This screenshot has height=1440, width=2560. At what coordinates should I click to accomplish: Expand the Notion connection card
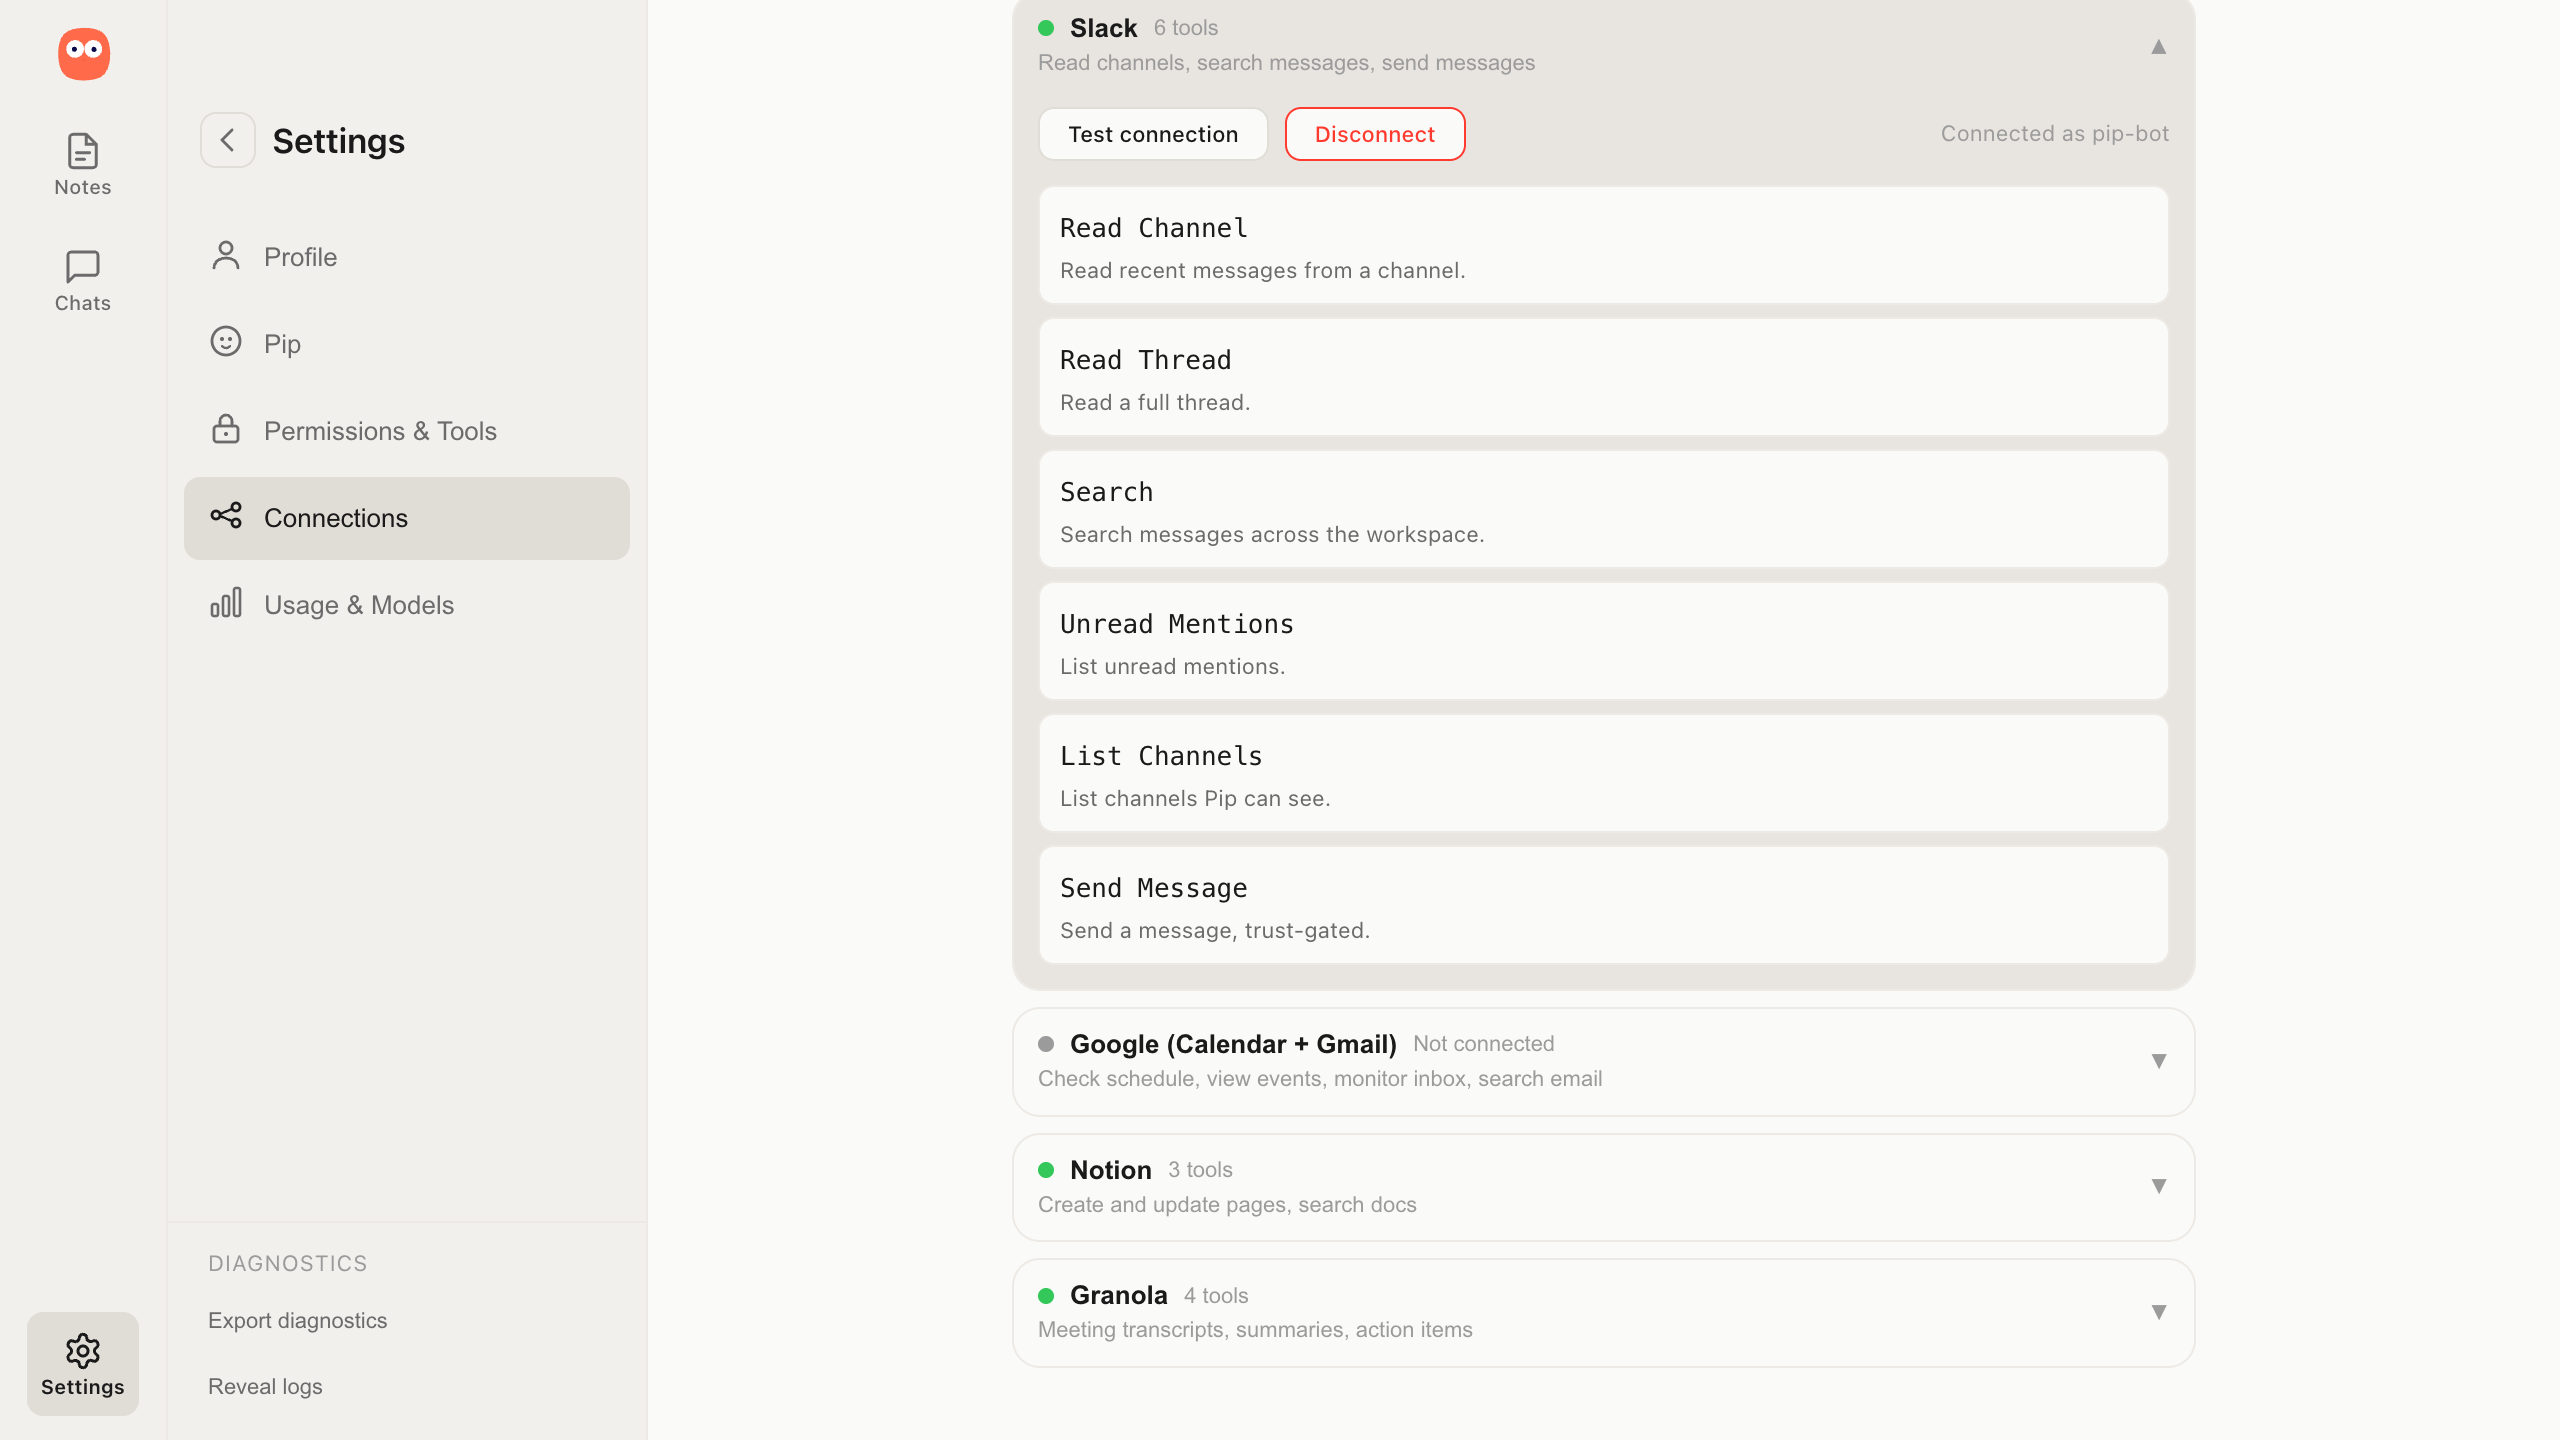click(x=2159, y=1187)
